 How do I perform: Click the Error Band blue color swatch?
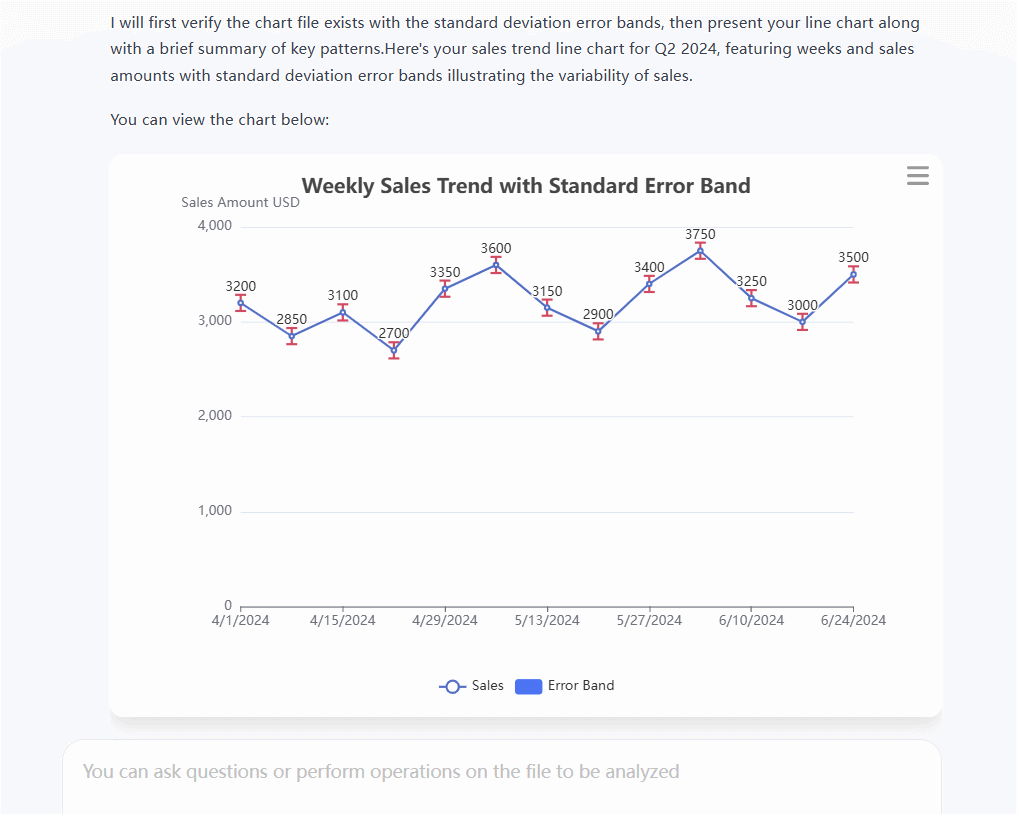[x=528, y=686]
